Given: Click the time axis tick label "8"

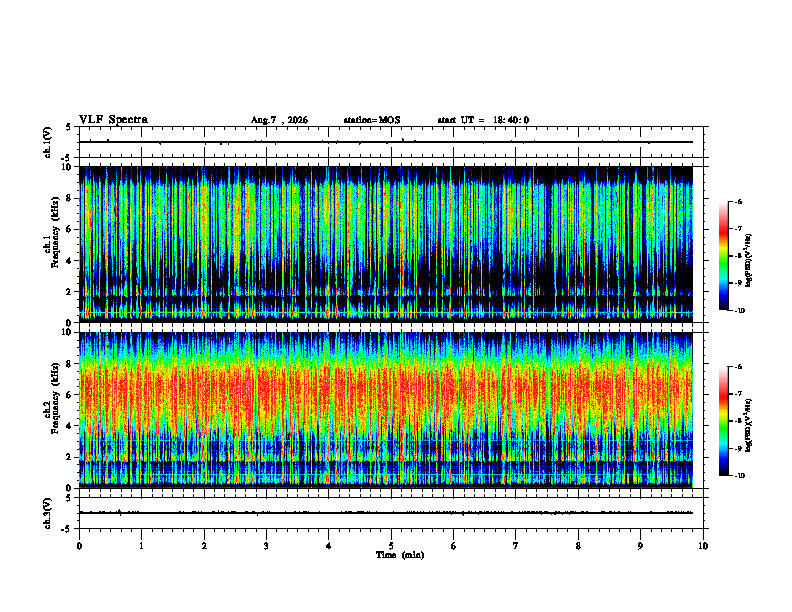Looking at the screenshot, I should (578, 546).
